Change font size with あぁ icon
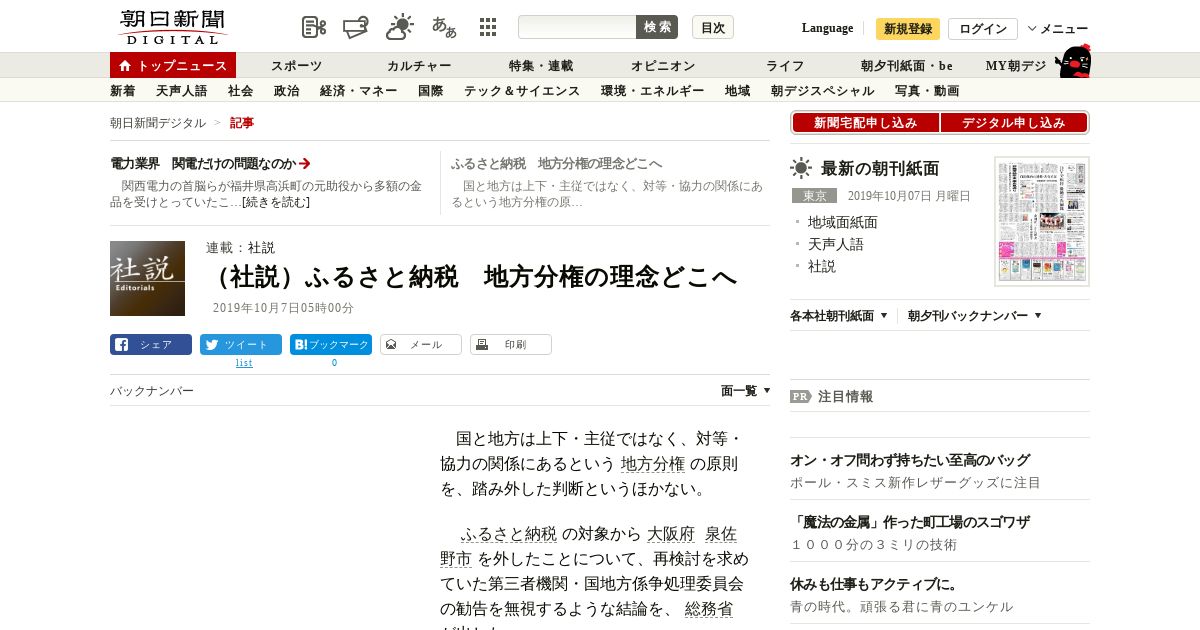The height and width of the screenshot is (630, 1200). [x=444, y=27]
